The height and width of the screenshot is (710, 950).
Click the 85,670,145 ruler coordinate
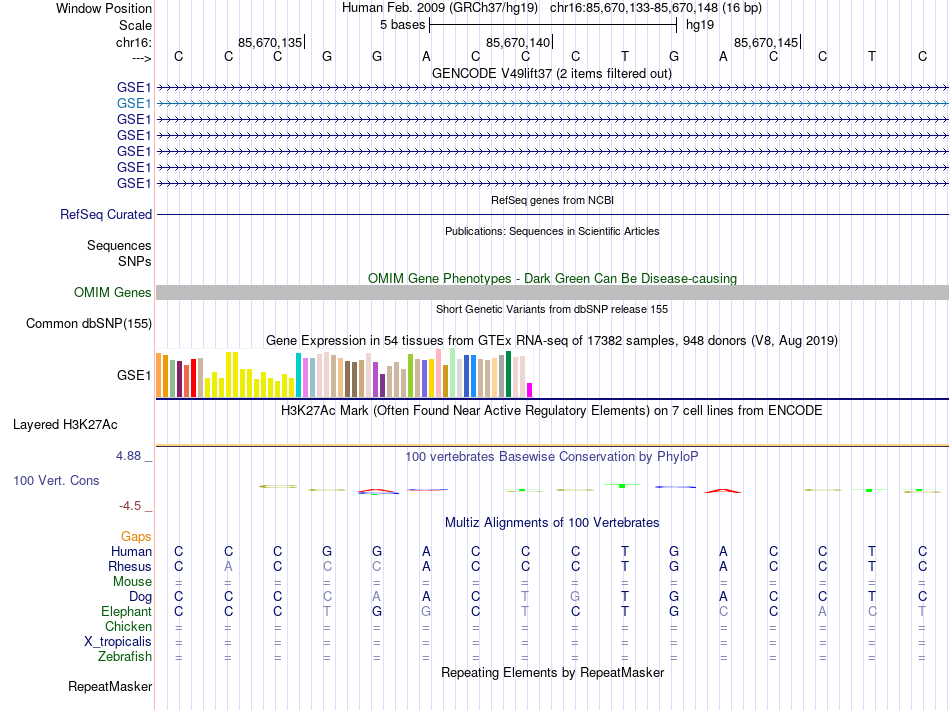766,42
